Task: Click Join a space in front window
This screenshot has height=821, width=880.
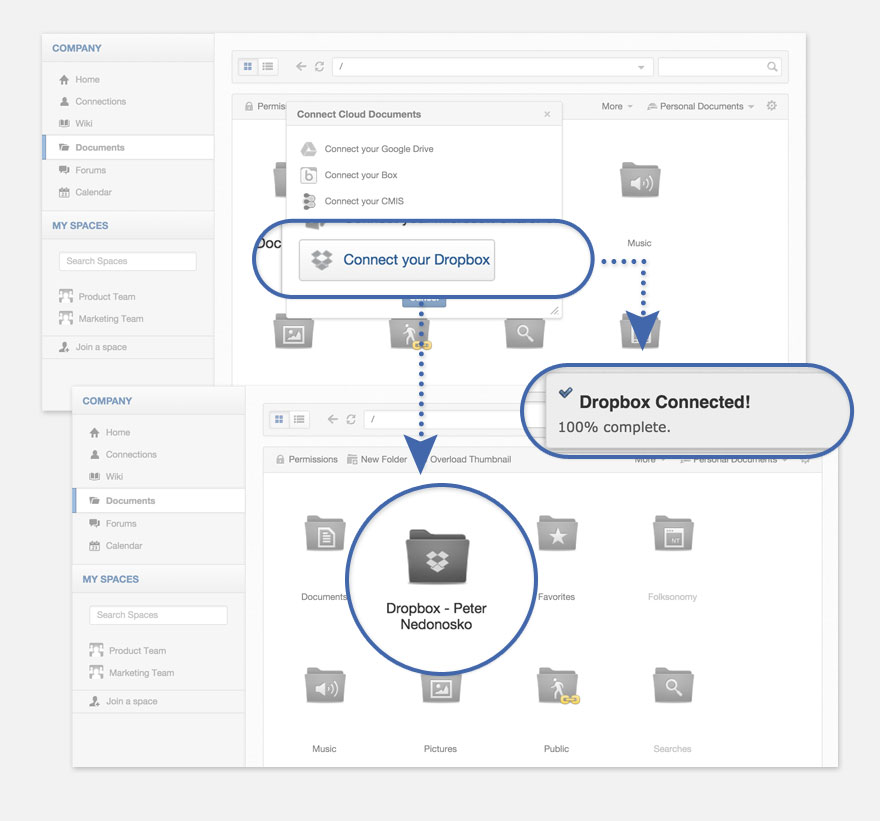Action: tap(123, 701)
